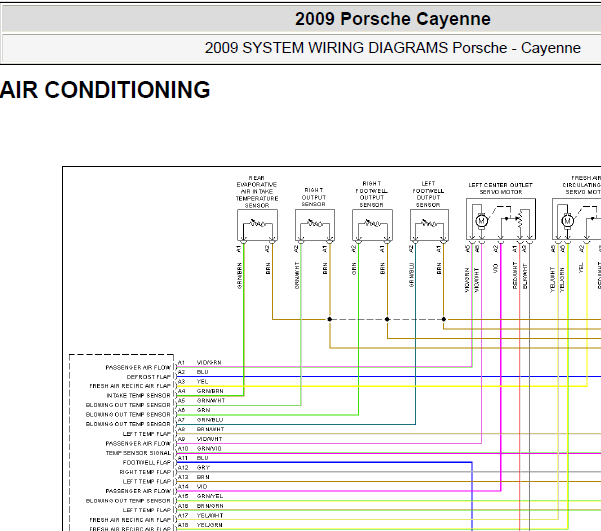
Task: Click pin 'A11 BLU' on the connector
Action: 193,458
